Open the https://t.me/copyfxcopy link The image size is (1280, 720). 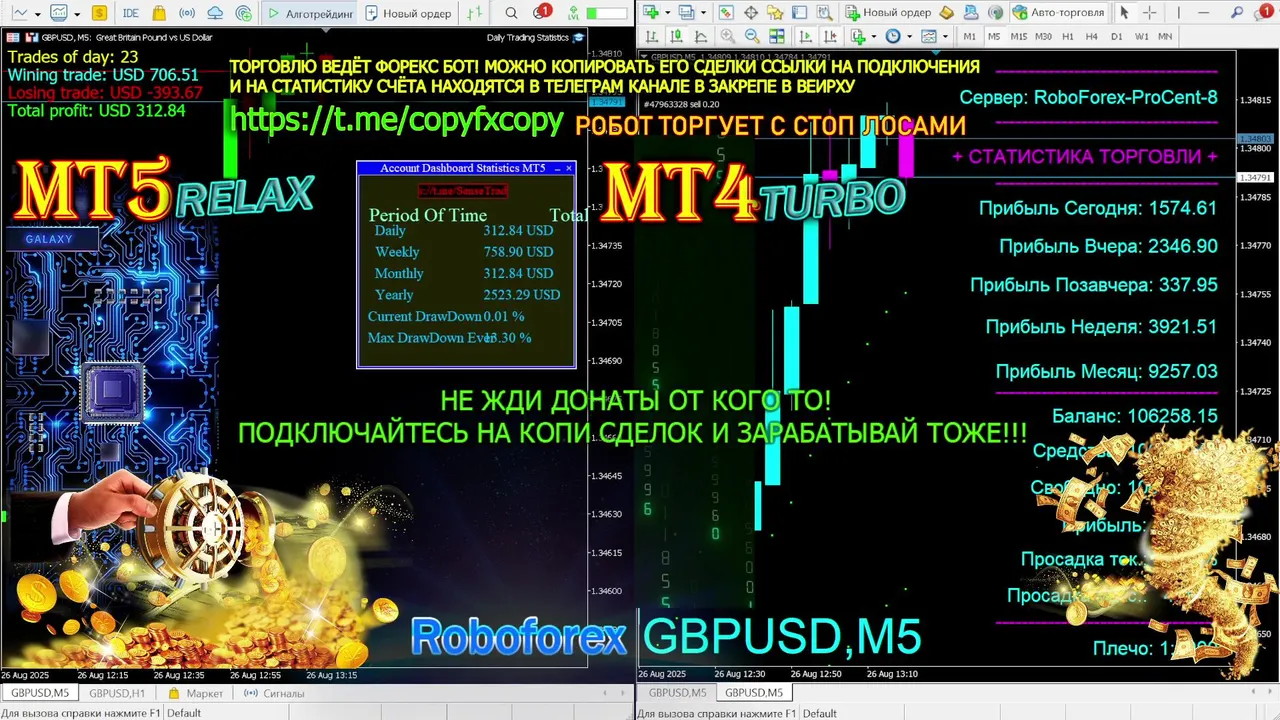point(398,120)
